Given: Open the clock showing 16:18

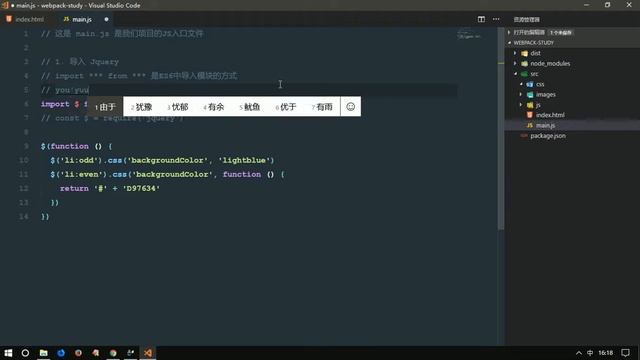Looking at the screenshot, I should point(606,353).
